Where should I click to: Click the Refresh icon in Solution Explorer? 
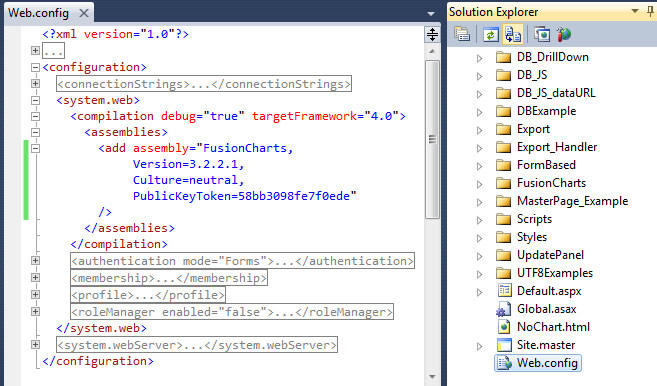(490, 34)
